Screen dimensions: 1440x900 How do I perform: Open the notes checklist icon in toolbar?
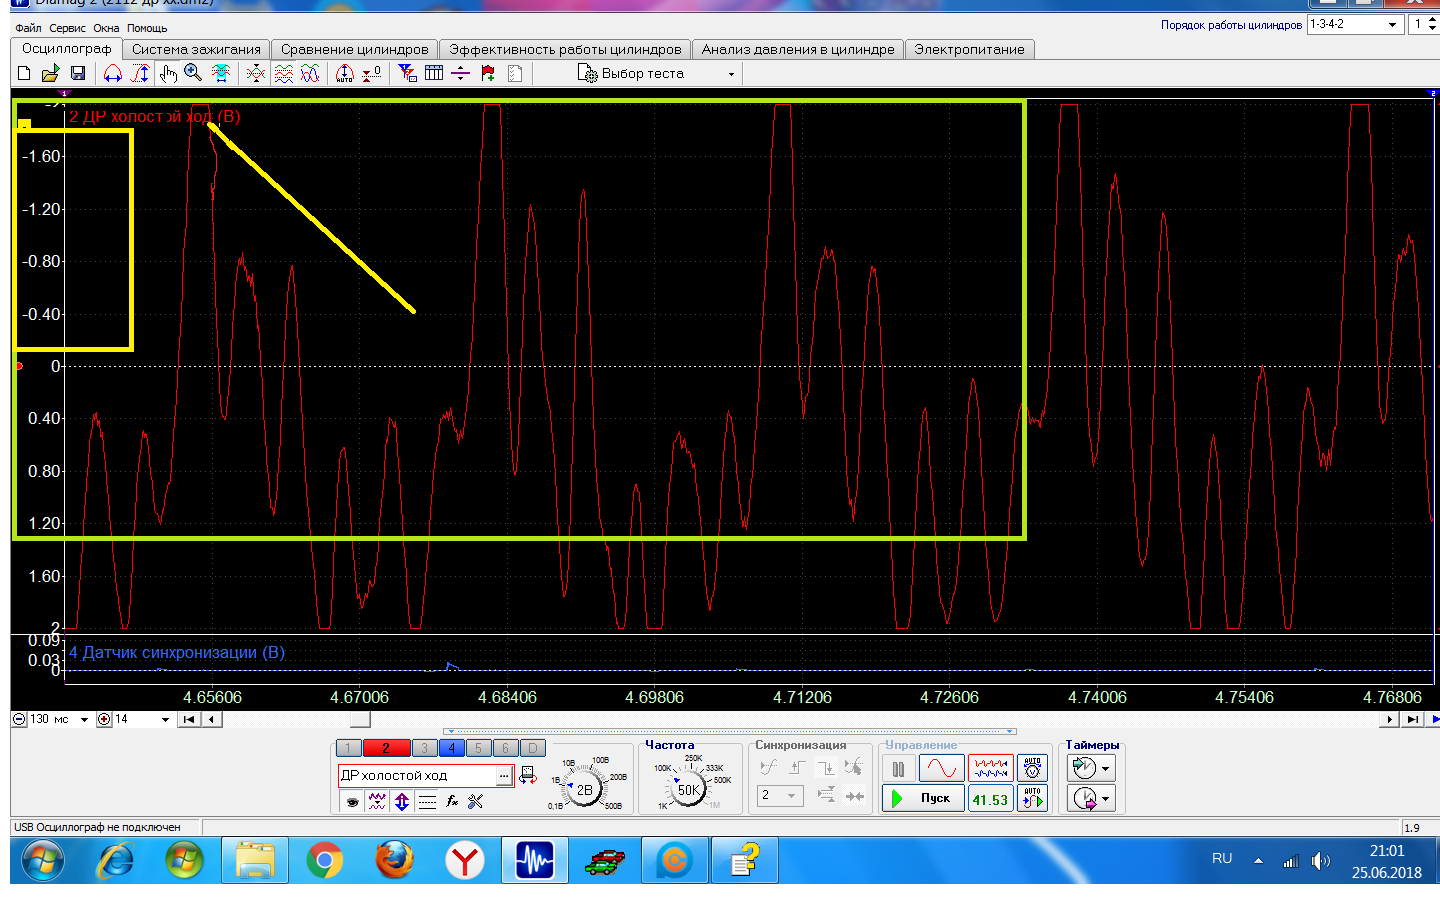515,73
